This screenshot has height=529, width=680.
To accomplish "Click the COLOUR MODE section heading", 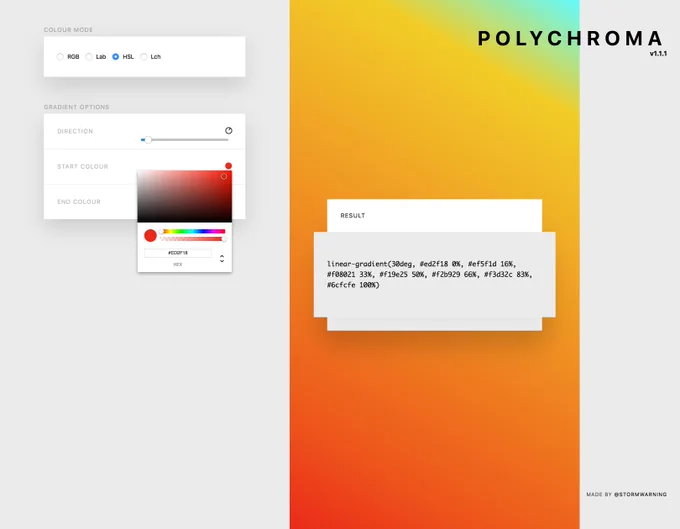I will 68,30.
